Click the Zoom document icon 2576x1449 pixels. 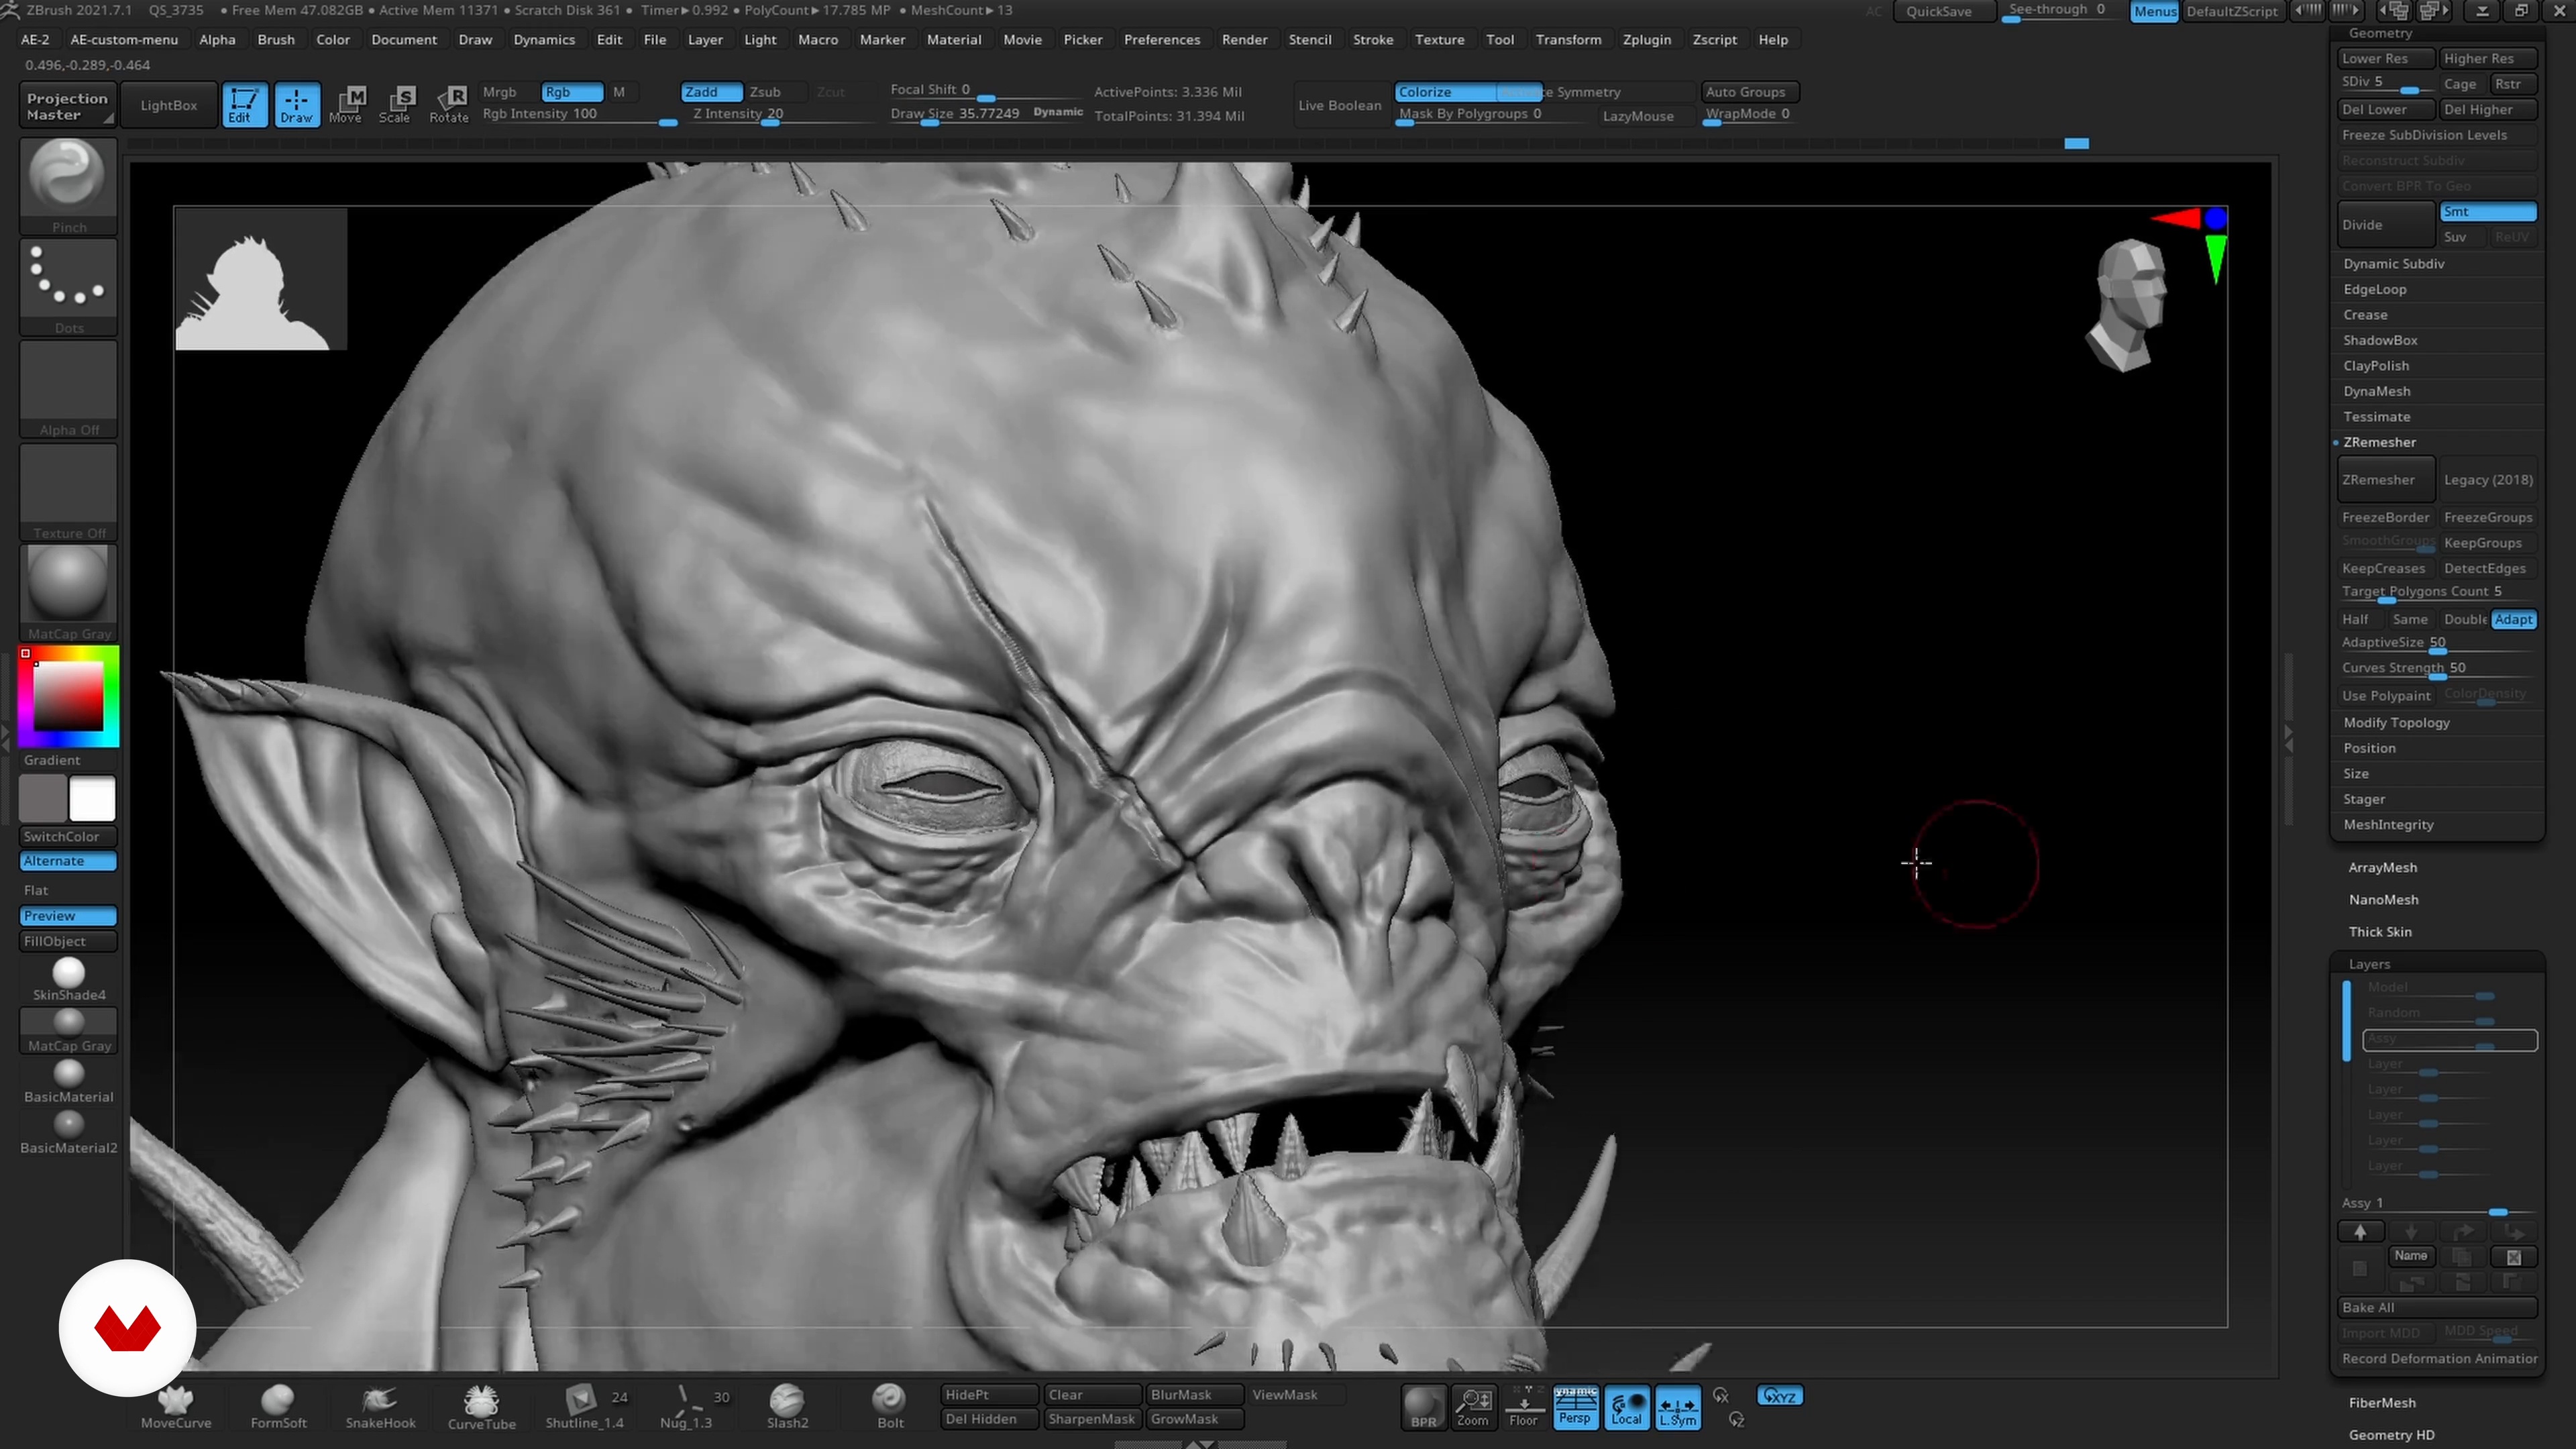point(1473,1407)
